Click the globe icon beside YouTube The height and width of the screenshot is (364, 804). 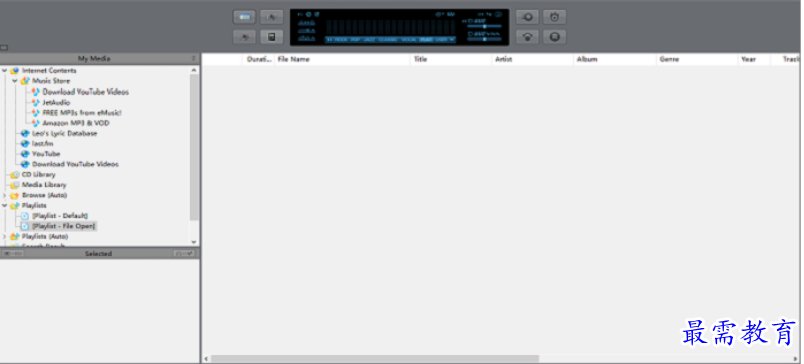(x=25, y=154)
